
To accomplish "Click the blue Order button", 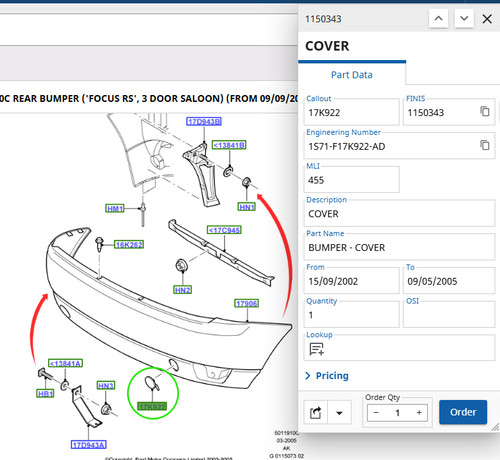I will [x=463, y=412].
